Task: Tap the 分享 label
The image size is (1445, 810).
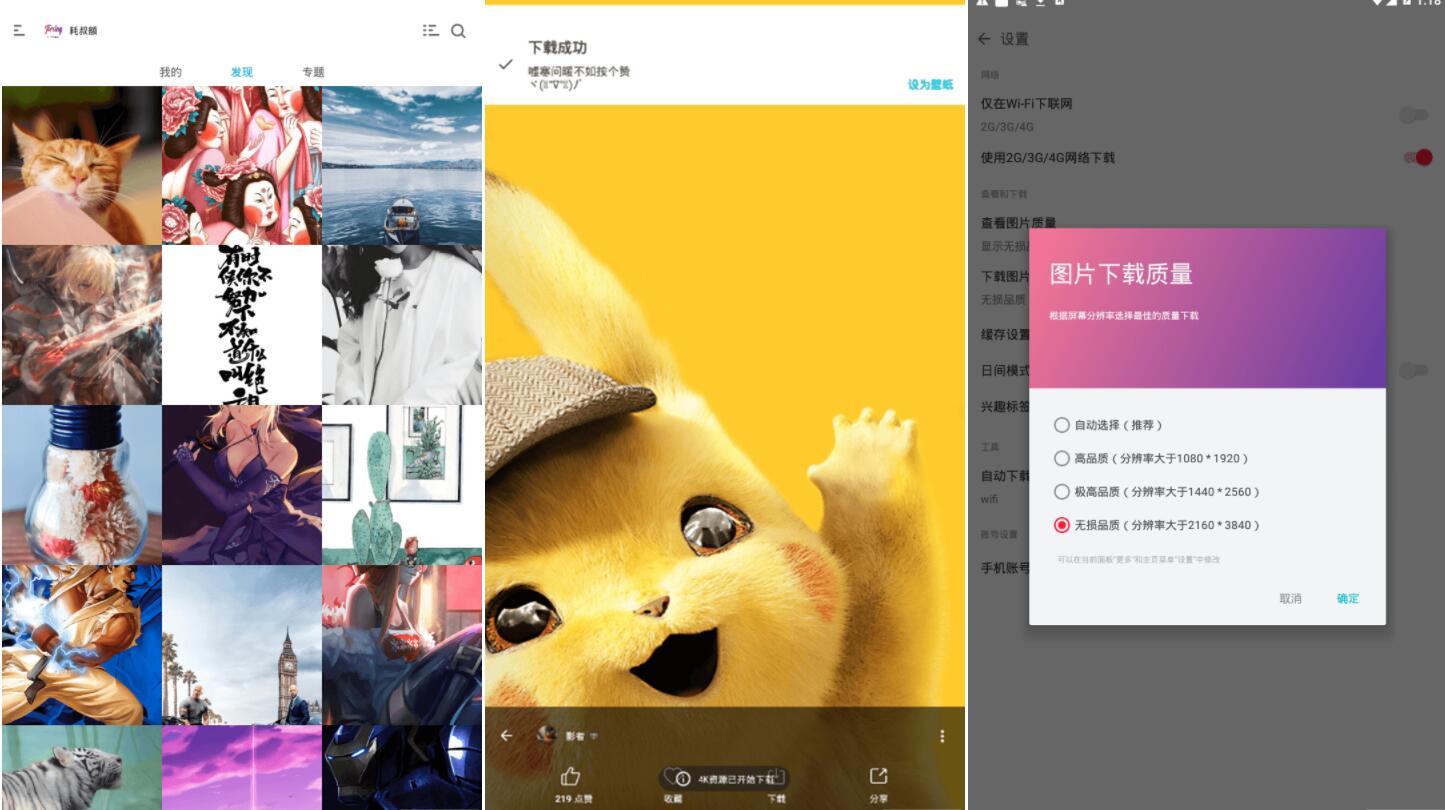Action: pyautogui.click(x=878, y=799)
